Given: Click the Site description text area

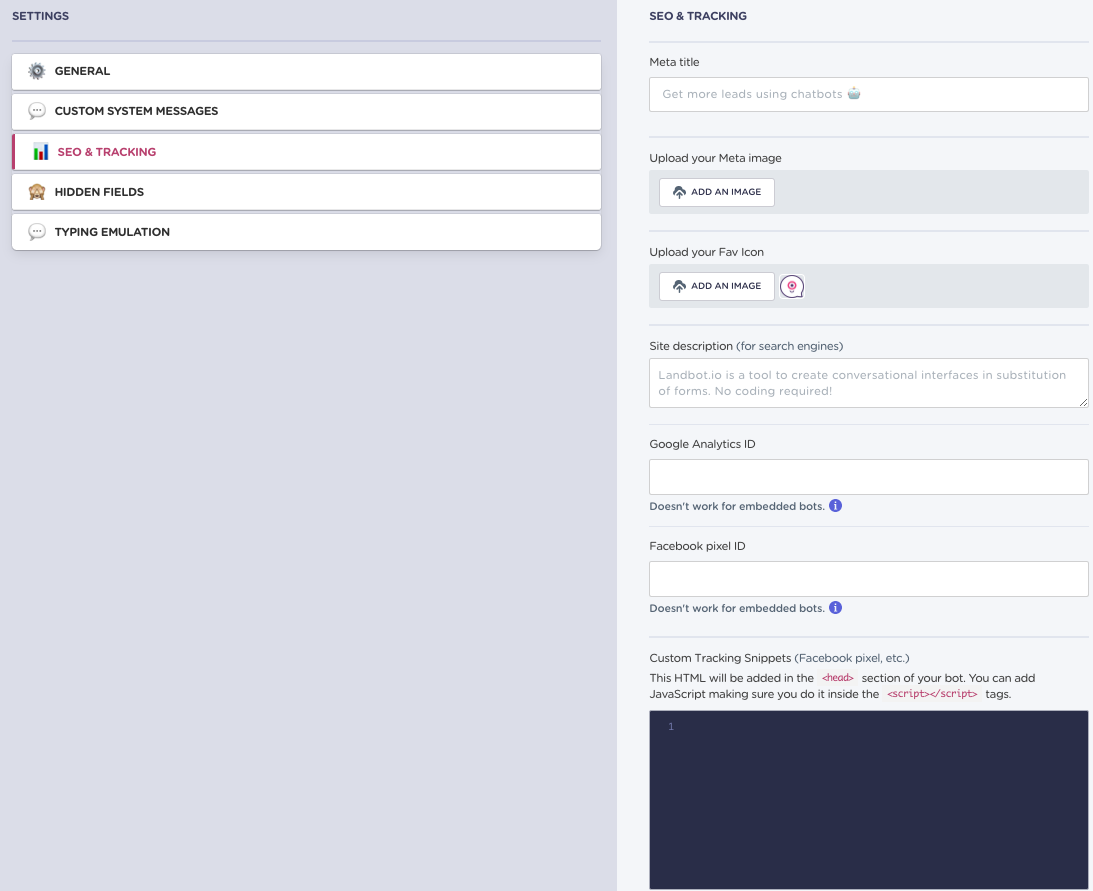Looking at the screenshot, I should (869, 383).
